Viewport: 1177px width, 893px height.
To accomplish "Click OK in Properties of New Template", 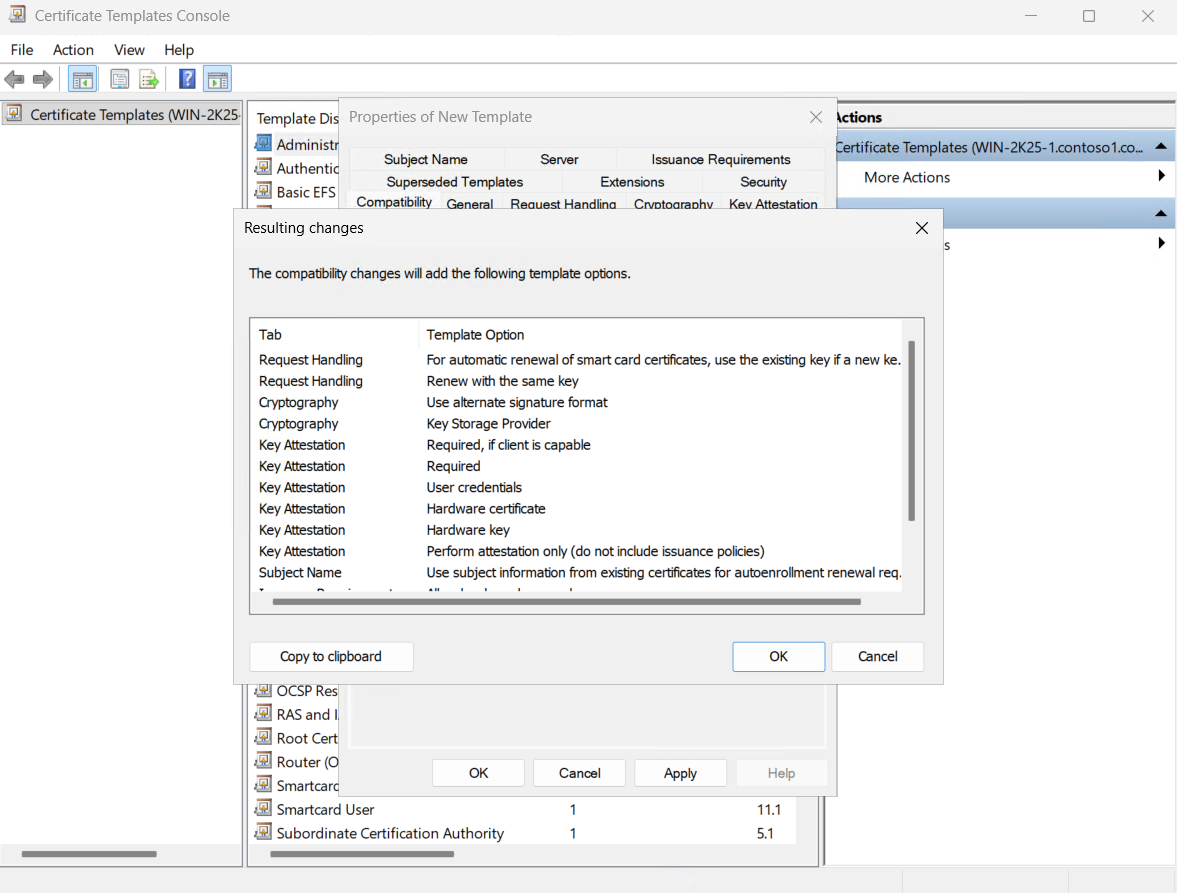I will click(478, 773).
